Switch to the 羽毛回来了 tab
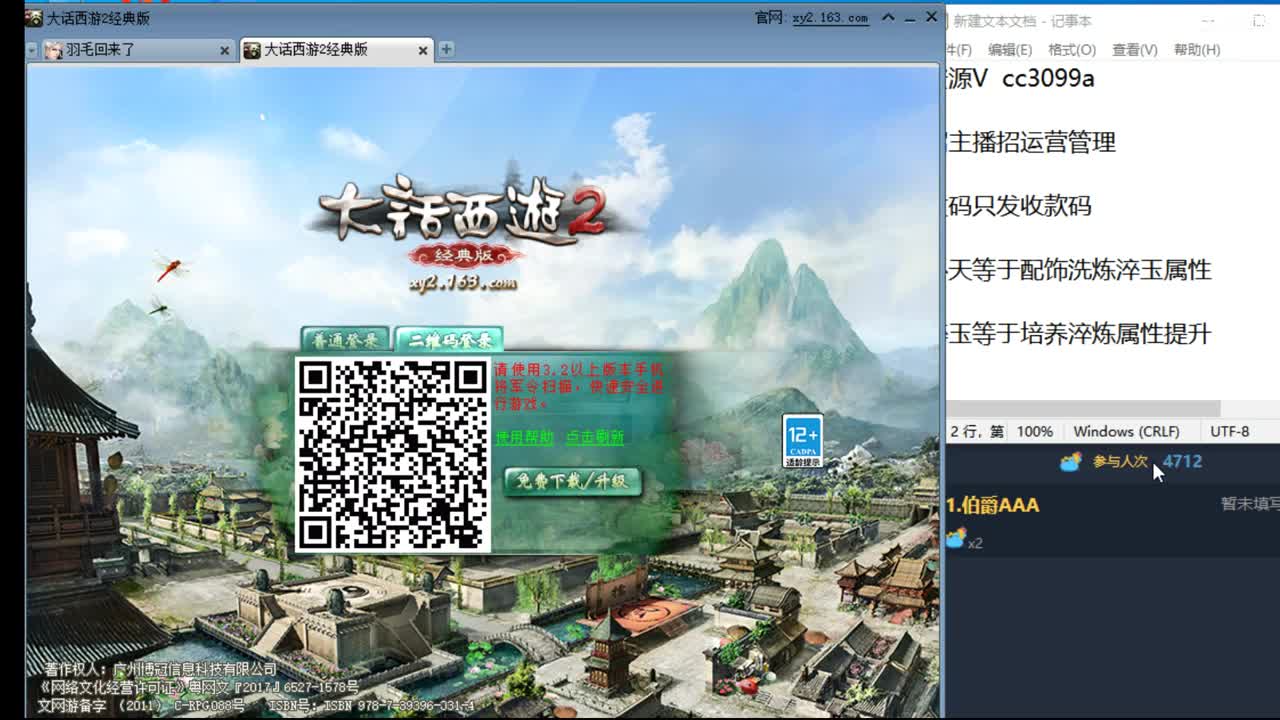1280x720 pixels. click(x=137, y=49)
